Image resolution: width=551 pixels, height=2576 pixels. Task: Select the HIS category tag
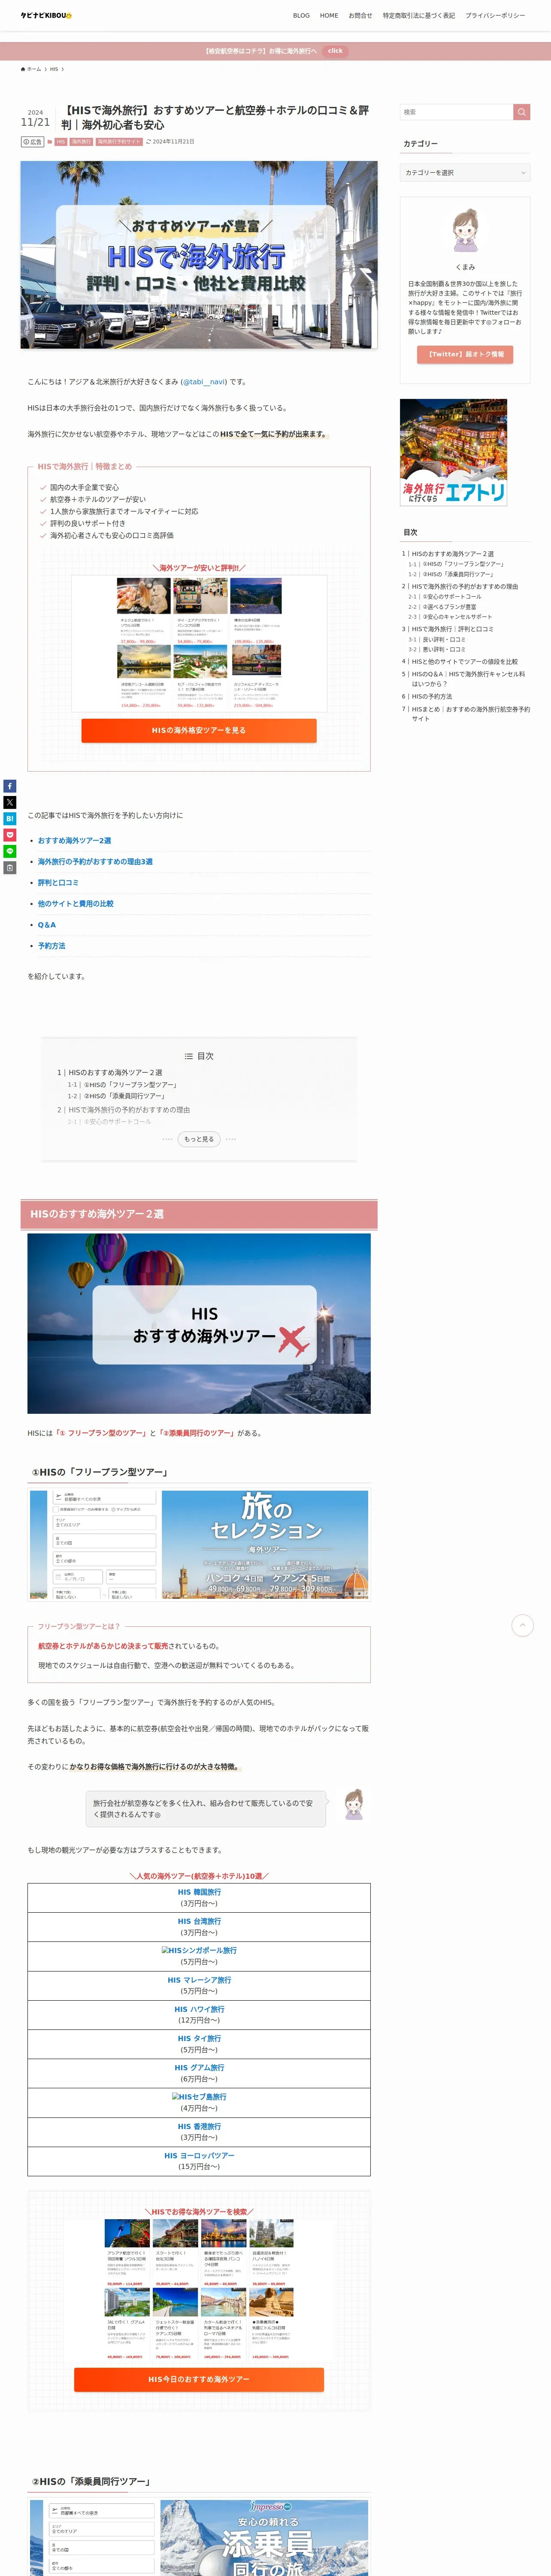click(x=60, y=142)
